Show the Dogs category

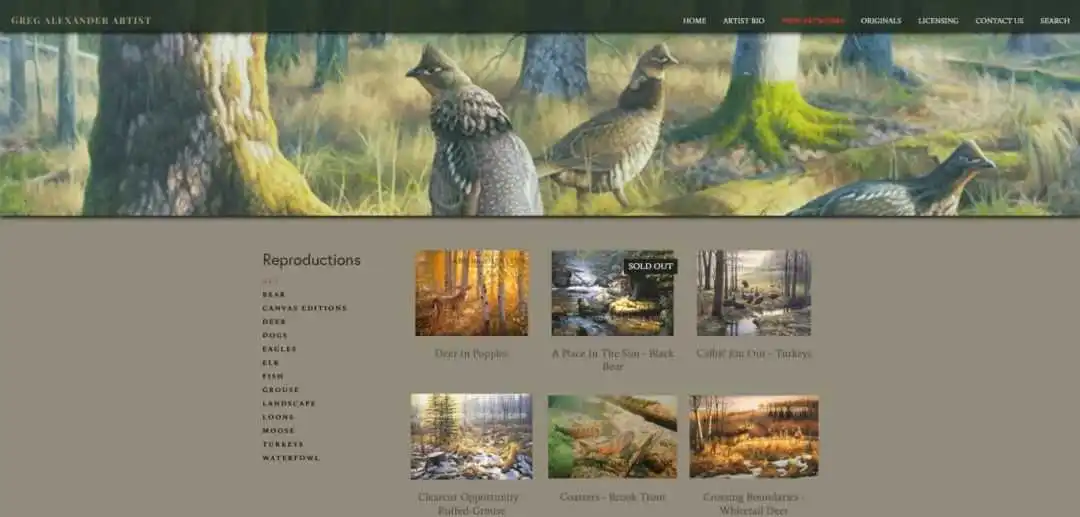(275, 335)
